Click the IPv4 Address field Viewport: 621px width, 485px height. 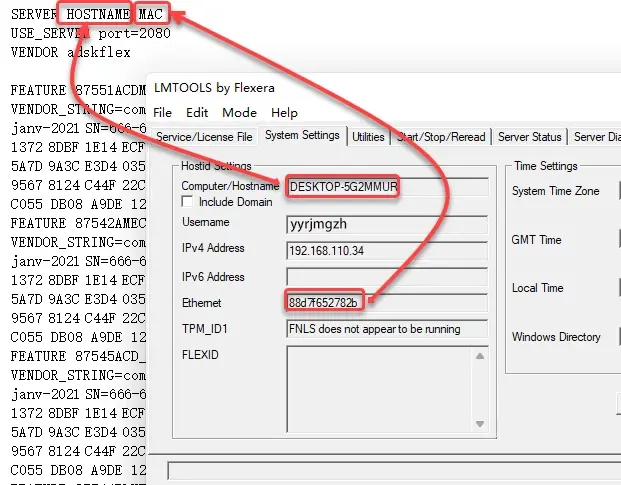(387, 251)
